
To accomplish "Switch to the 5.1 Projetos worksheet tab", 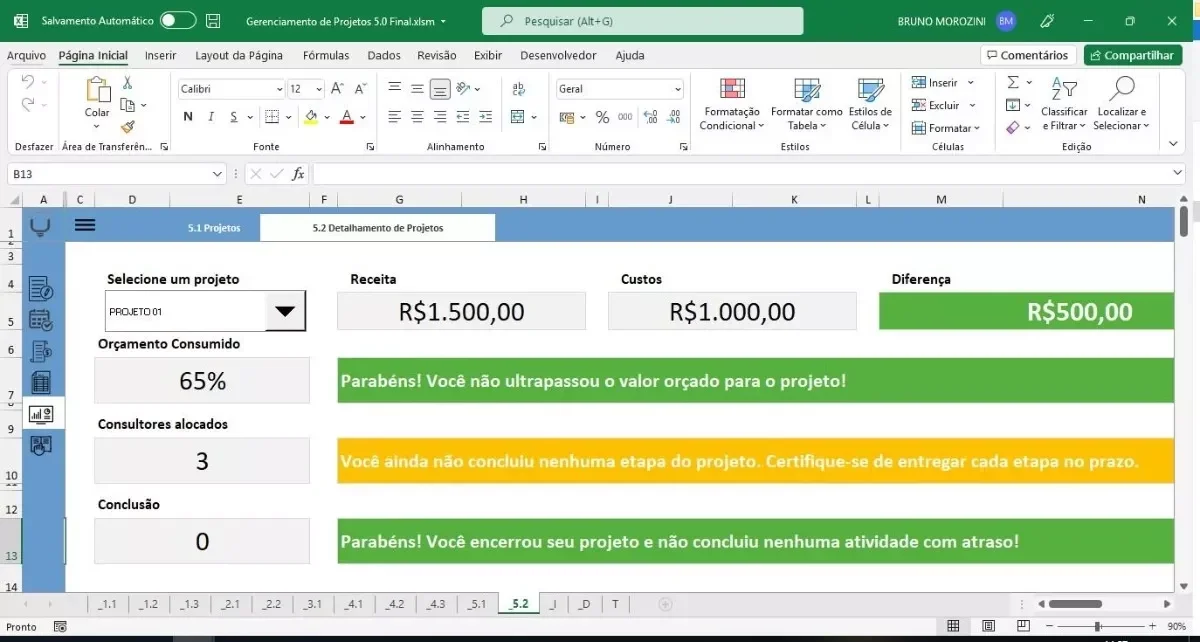I will point(214,228).
